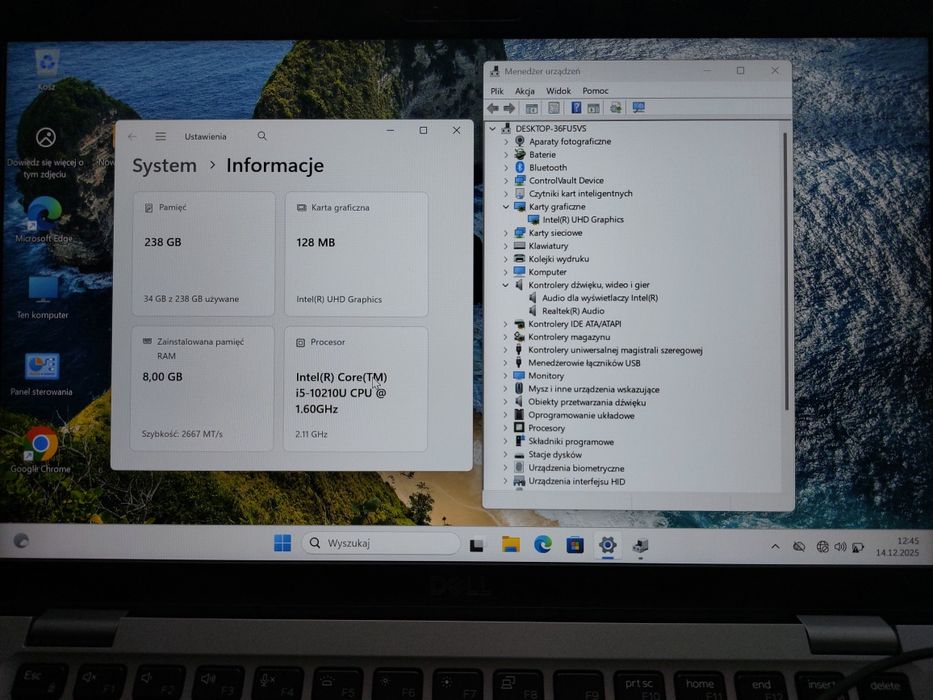
Task: Click the back arrow in Ustawienia window
Action: coord(132,136)
